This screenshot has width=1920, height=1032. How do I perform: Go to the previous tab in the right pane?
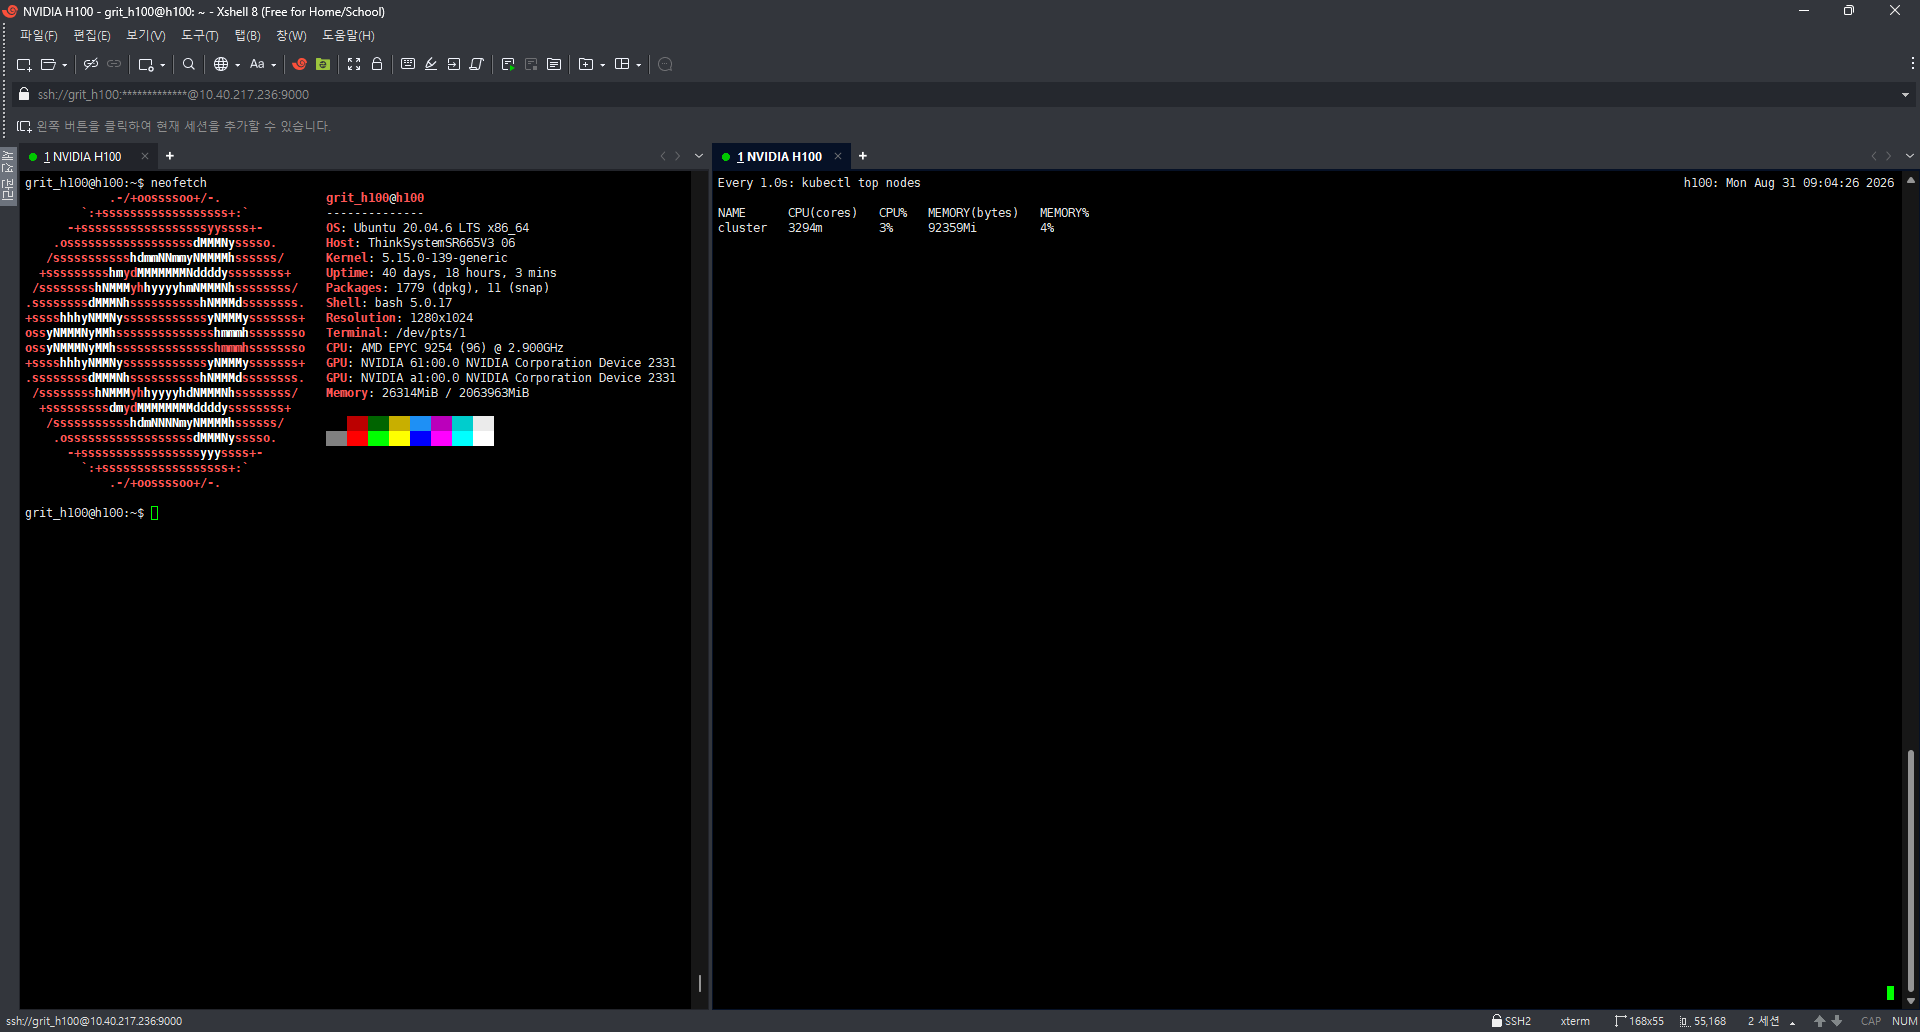pyautogui.click(x=1873, y=156)
